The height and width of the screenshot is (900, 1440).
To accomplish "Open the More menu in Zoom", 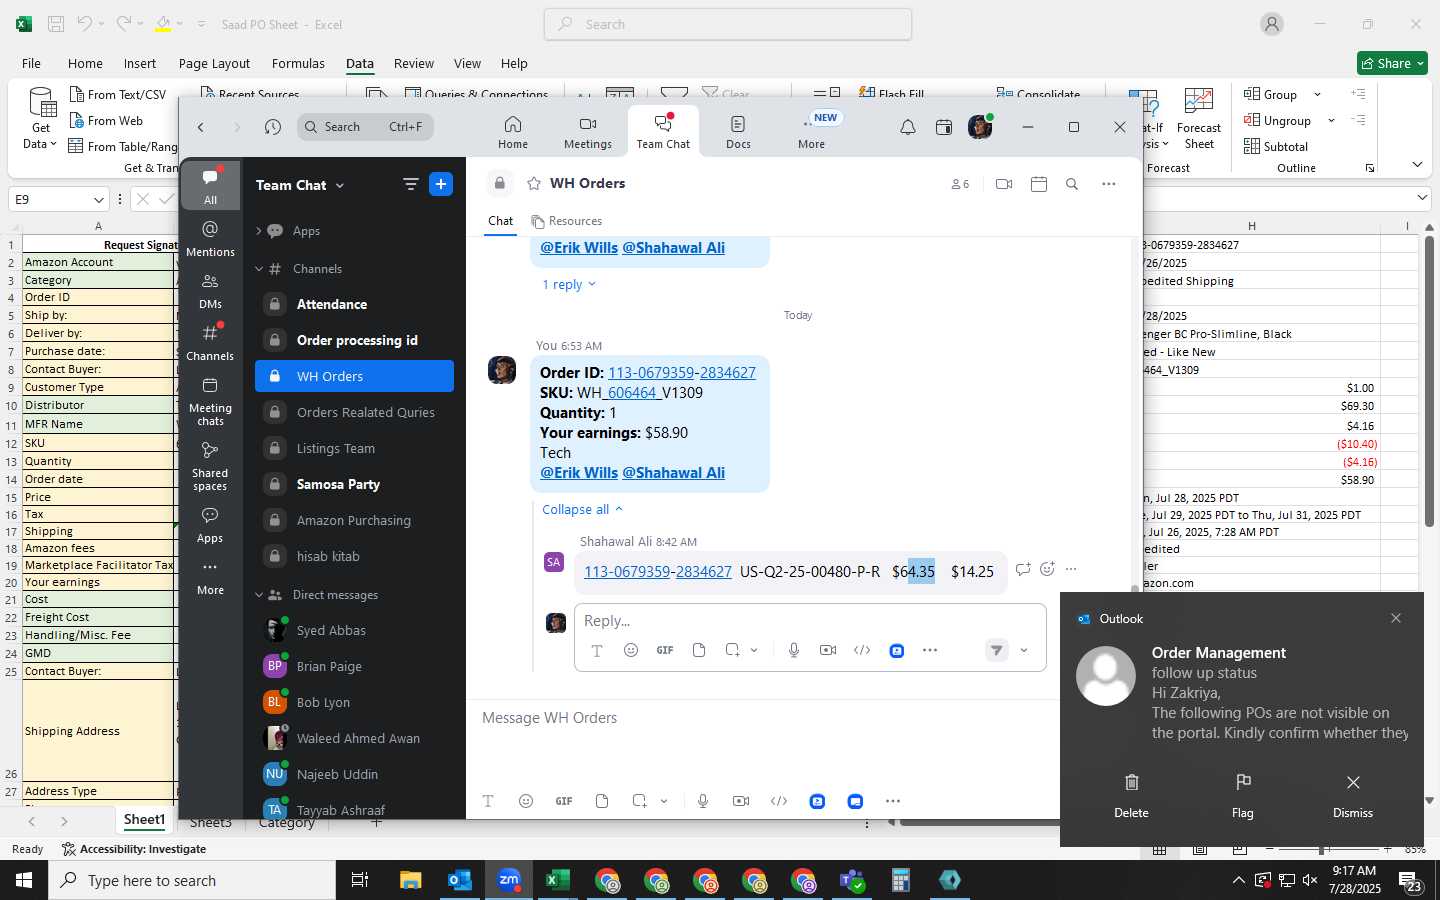I will tap(811, 132).
